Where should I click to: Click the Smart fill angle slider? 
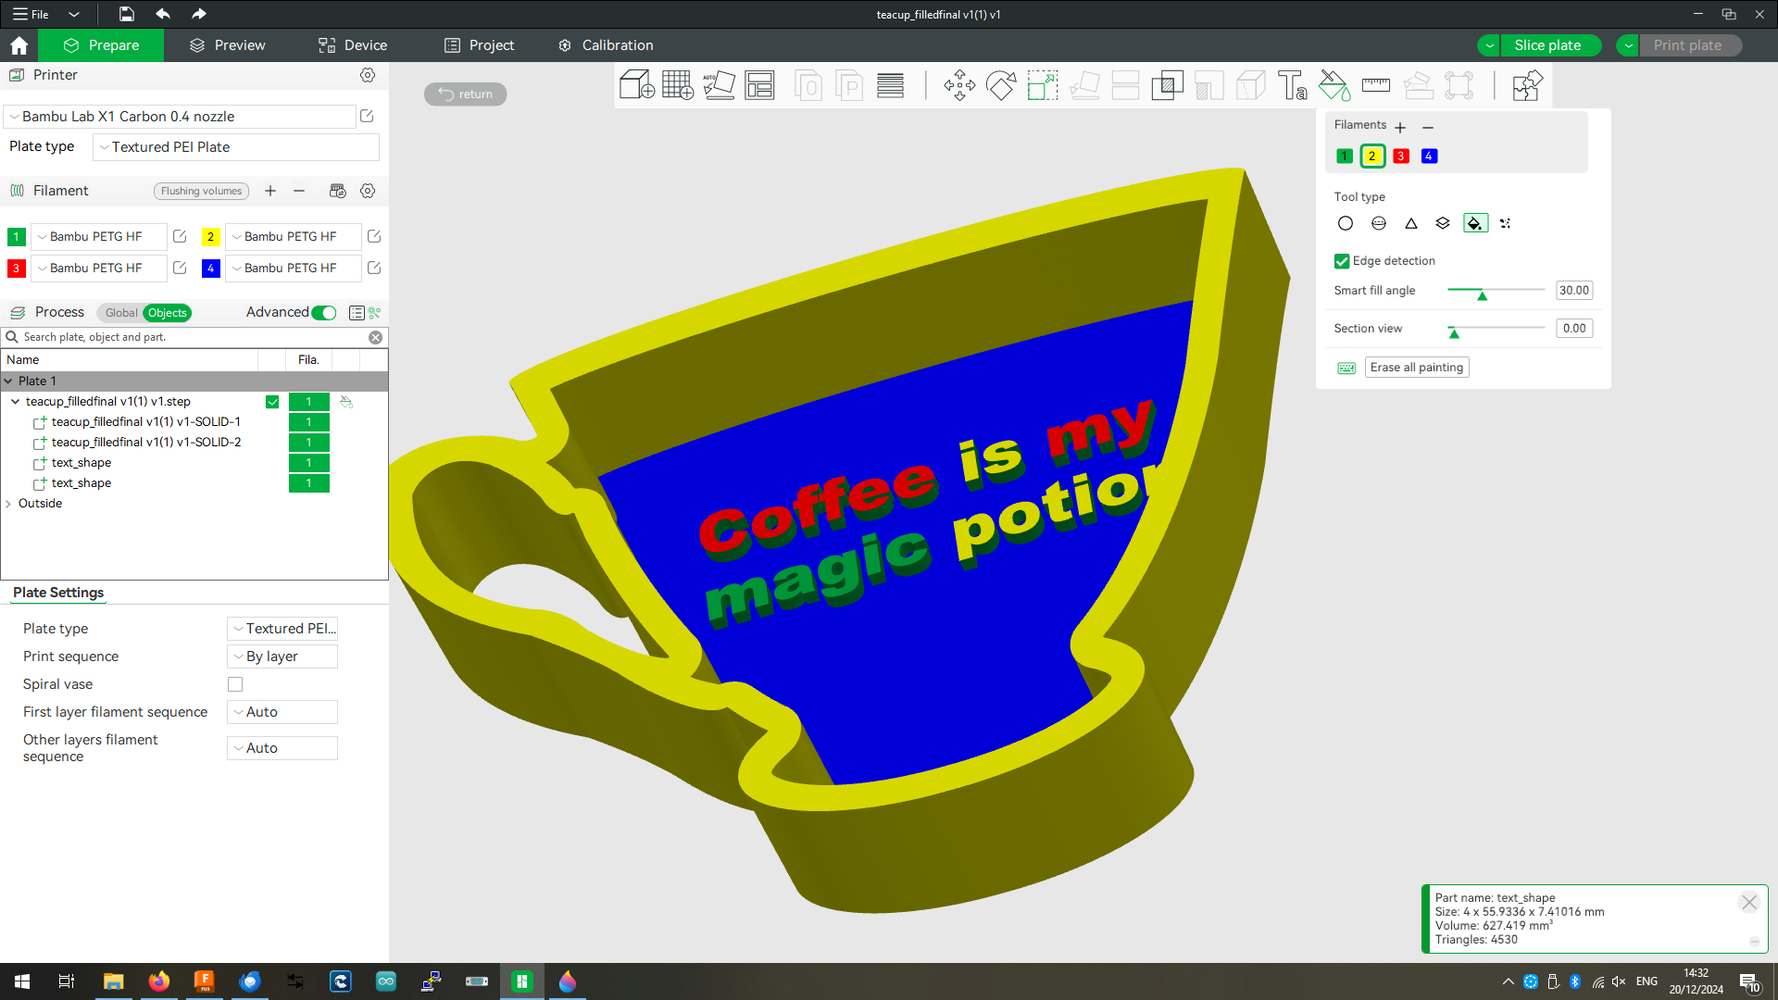pyautogui.click(x=1496, y=291)
